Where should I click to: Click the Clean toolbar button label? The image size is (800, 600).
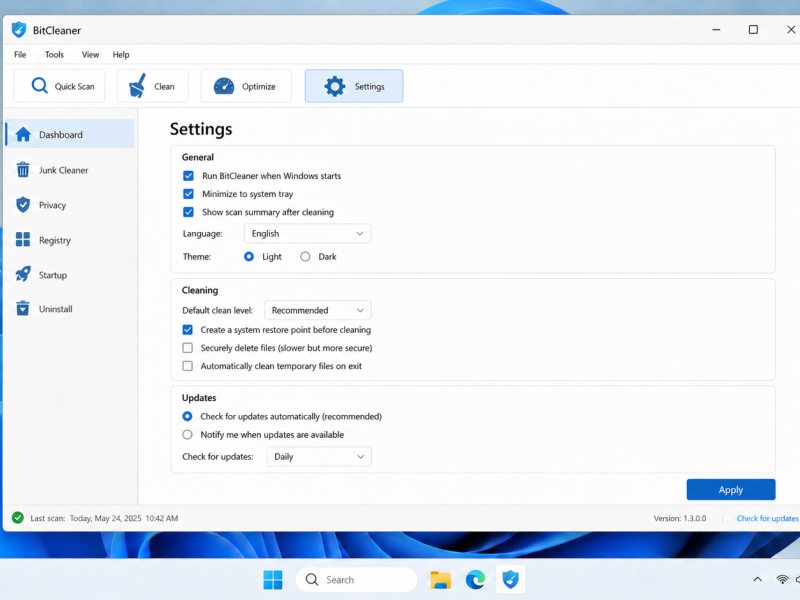[x=164, y=86]
